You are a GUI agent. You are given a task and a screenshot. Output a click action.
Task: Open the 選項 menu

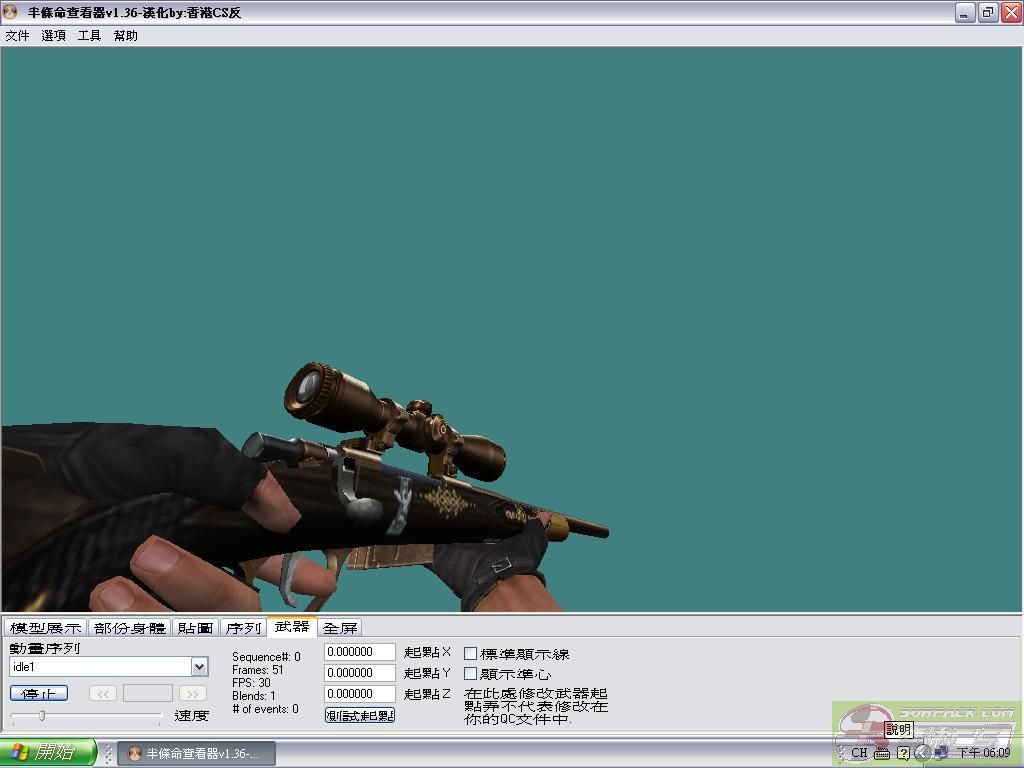(54, 36)
